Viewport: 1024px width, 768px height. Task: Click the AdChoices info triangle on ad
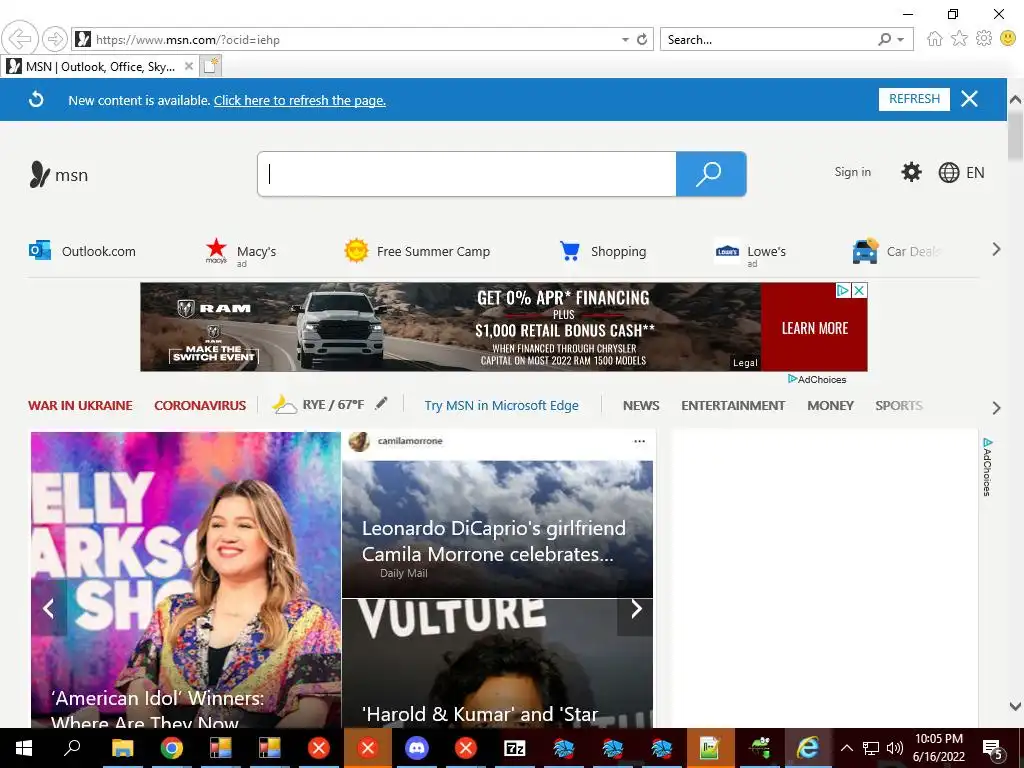pos(843,291)
